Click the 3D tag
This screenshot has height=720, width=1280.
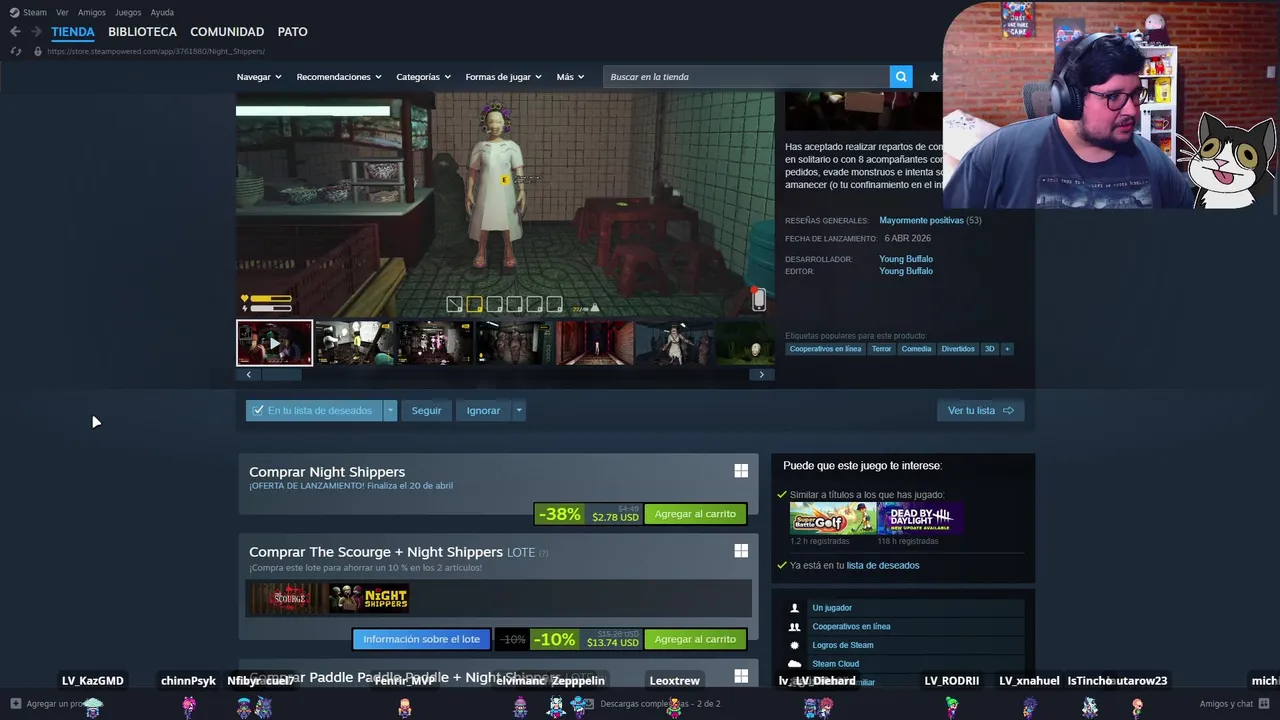coord(990,349)
